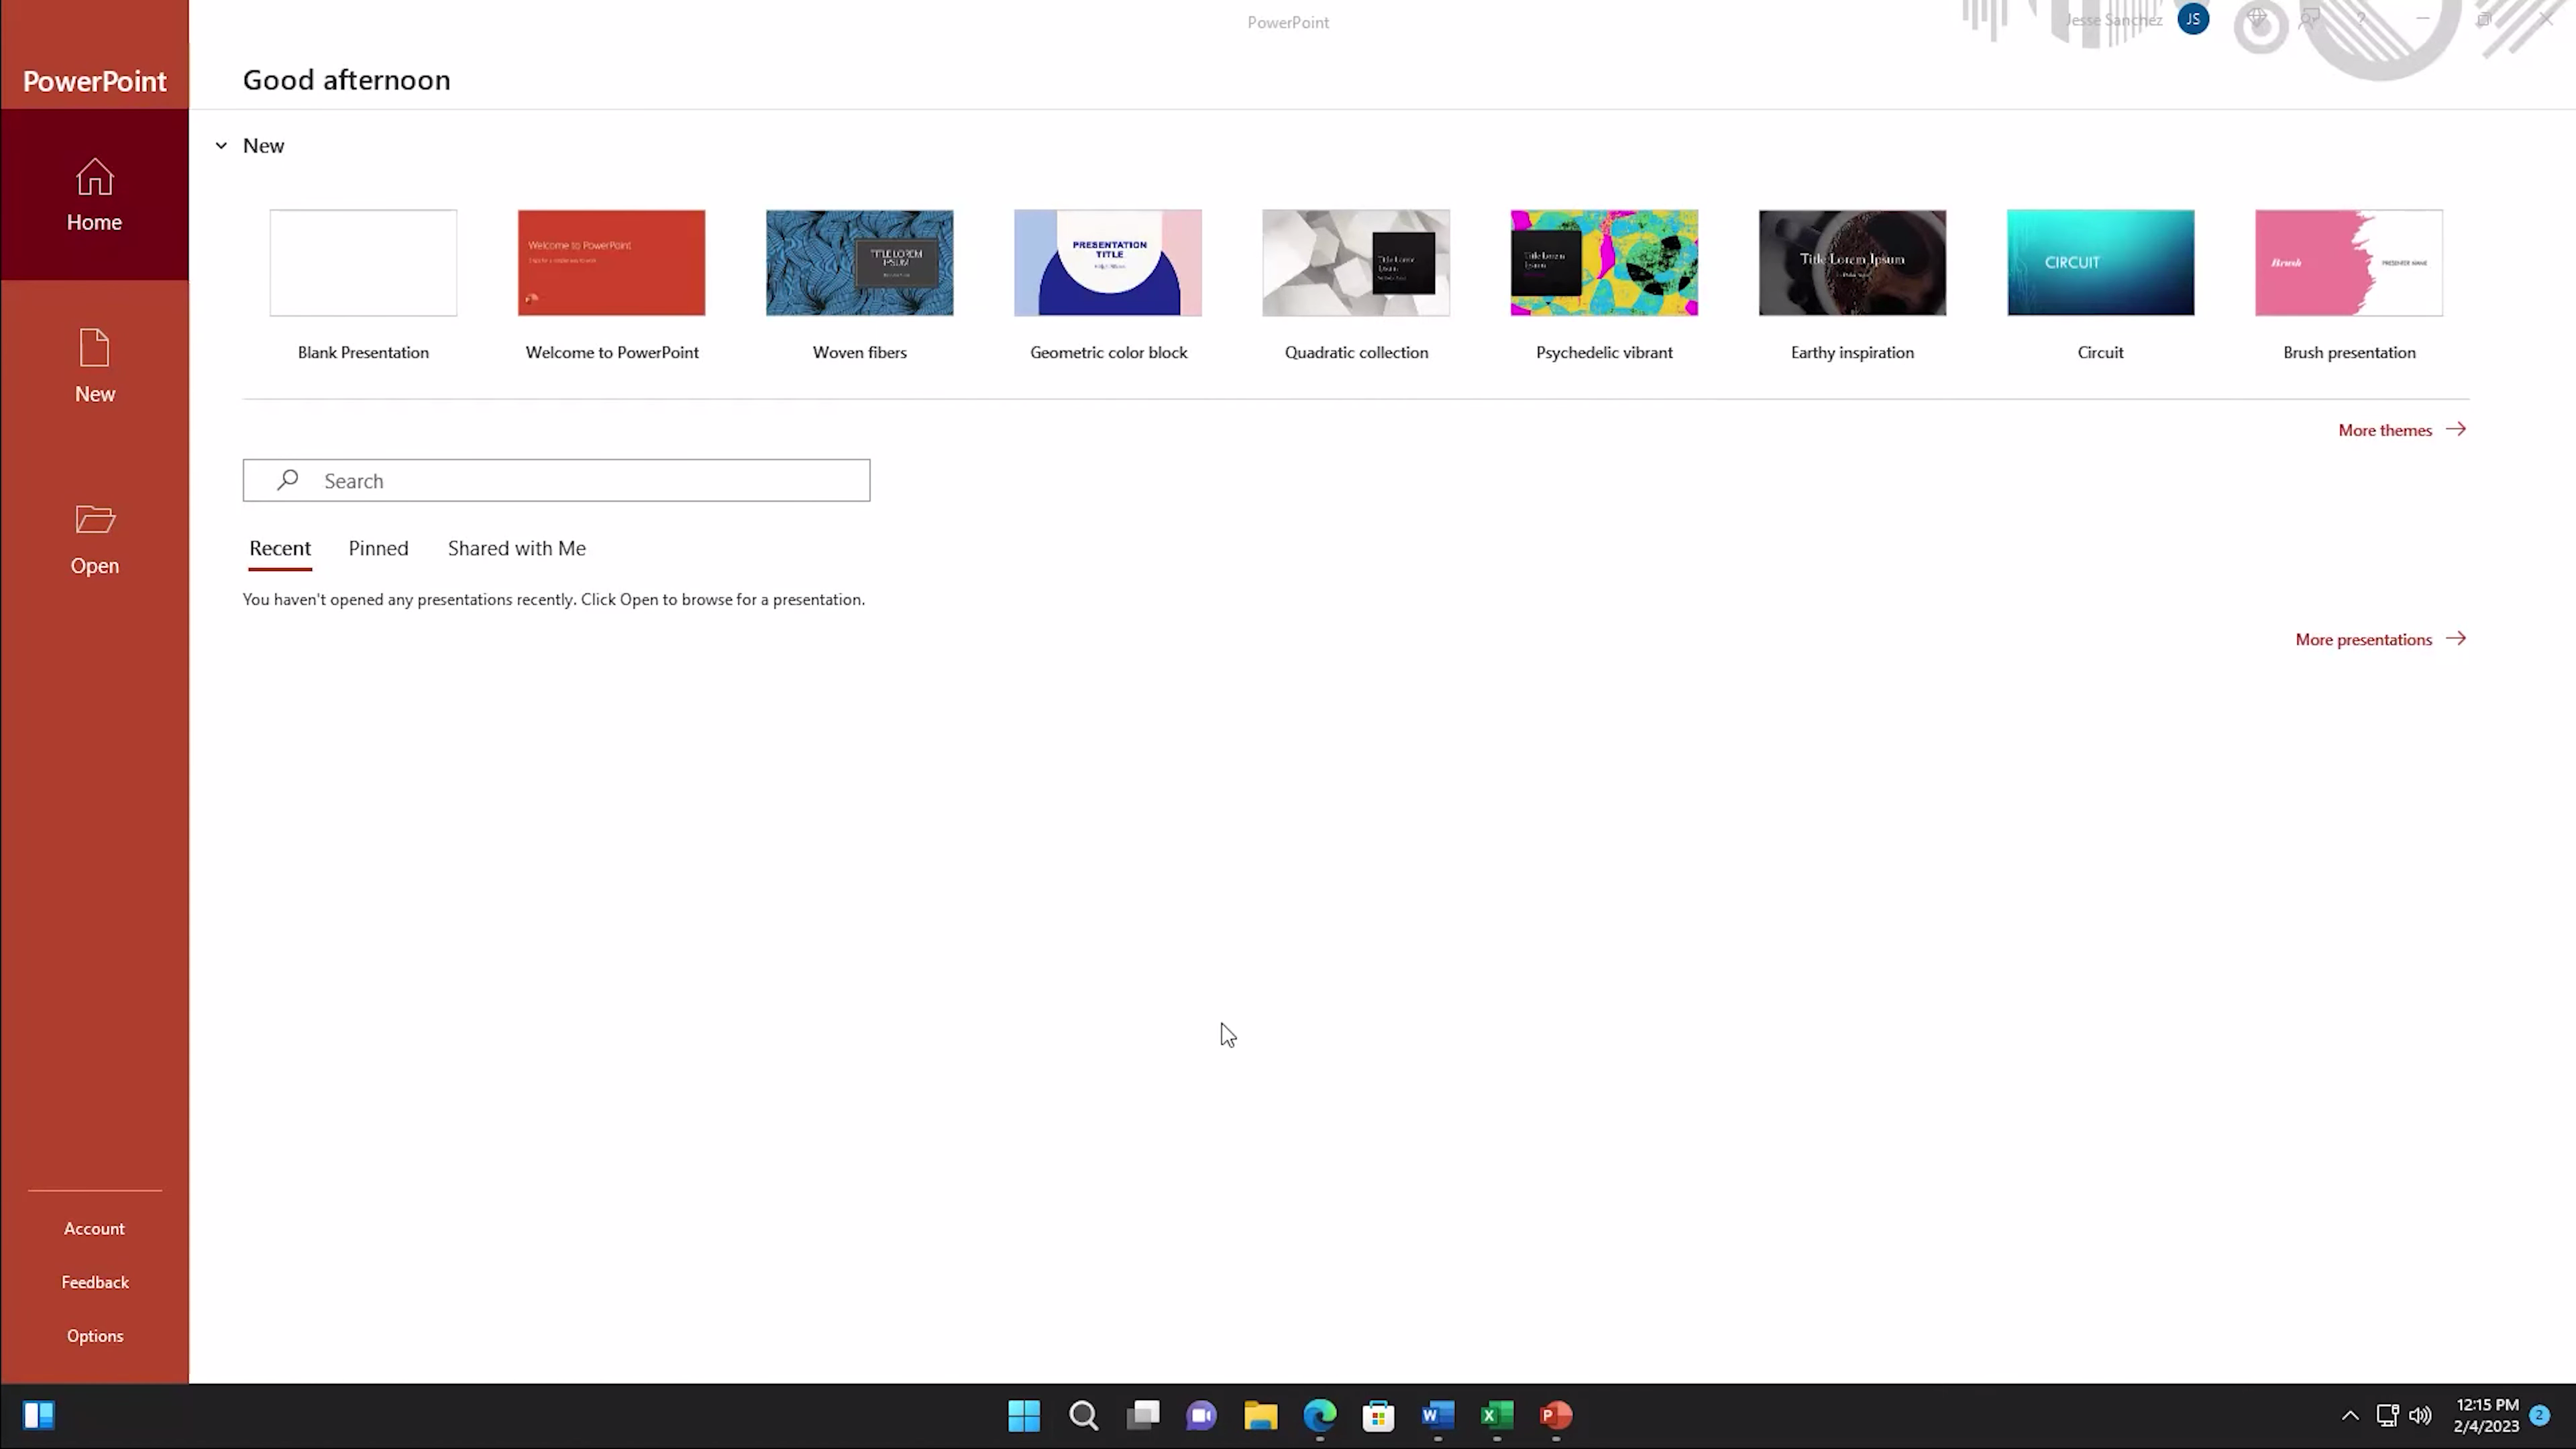Image resolution: width=2576 pixels, height=1449 pixels.
Task: Select the Recent tab
Action: (280, 548)
